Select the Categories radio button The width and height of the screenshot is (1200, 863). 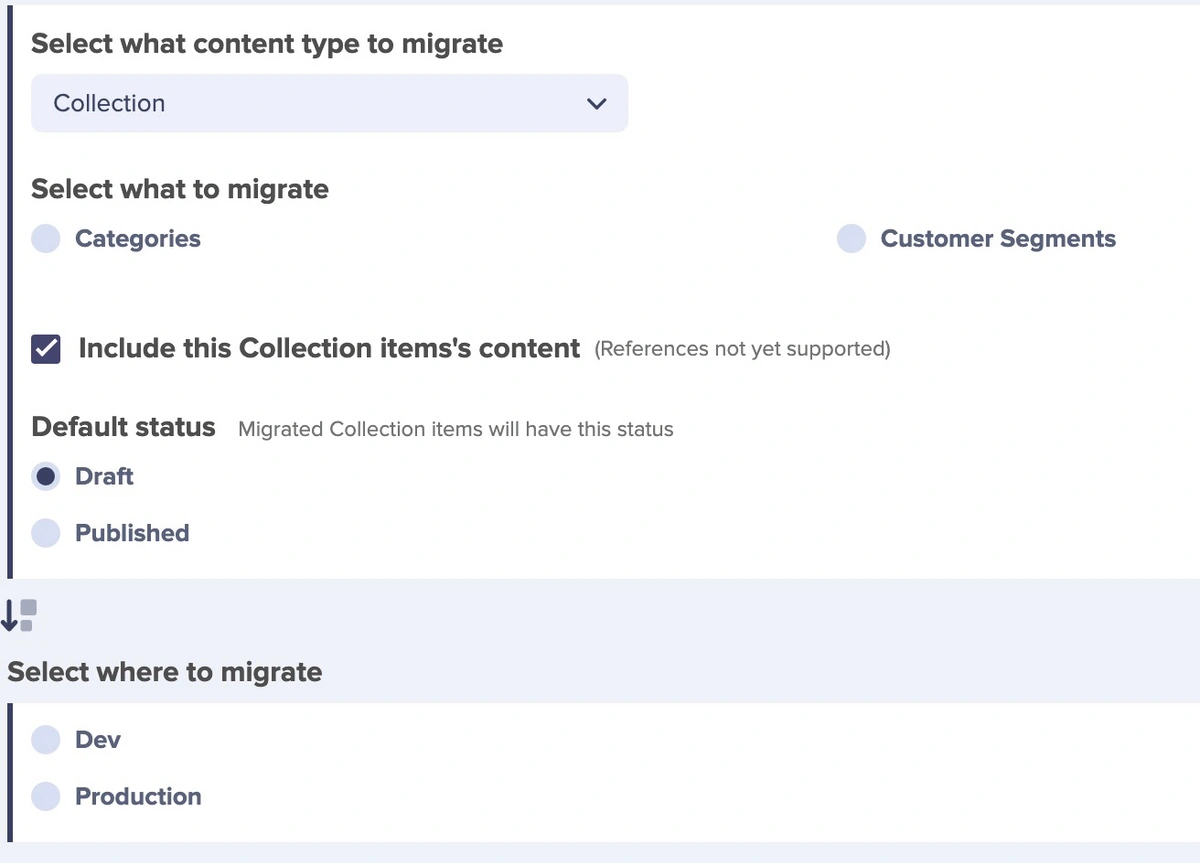pyautogui.click(x=46, y=239)
